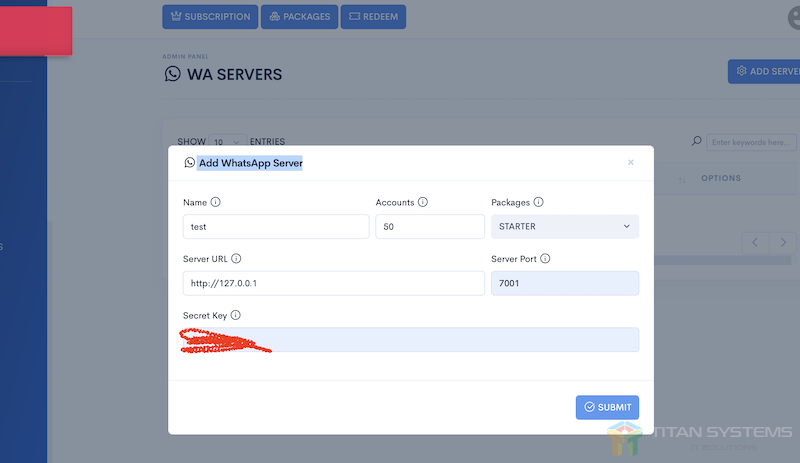Click the search magnifier icon
Viewport: 800px width, 463px height.
(697, 142)
